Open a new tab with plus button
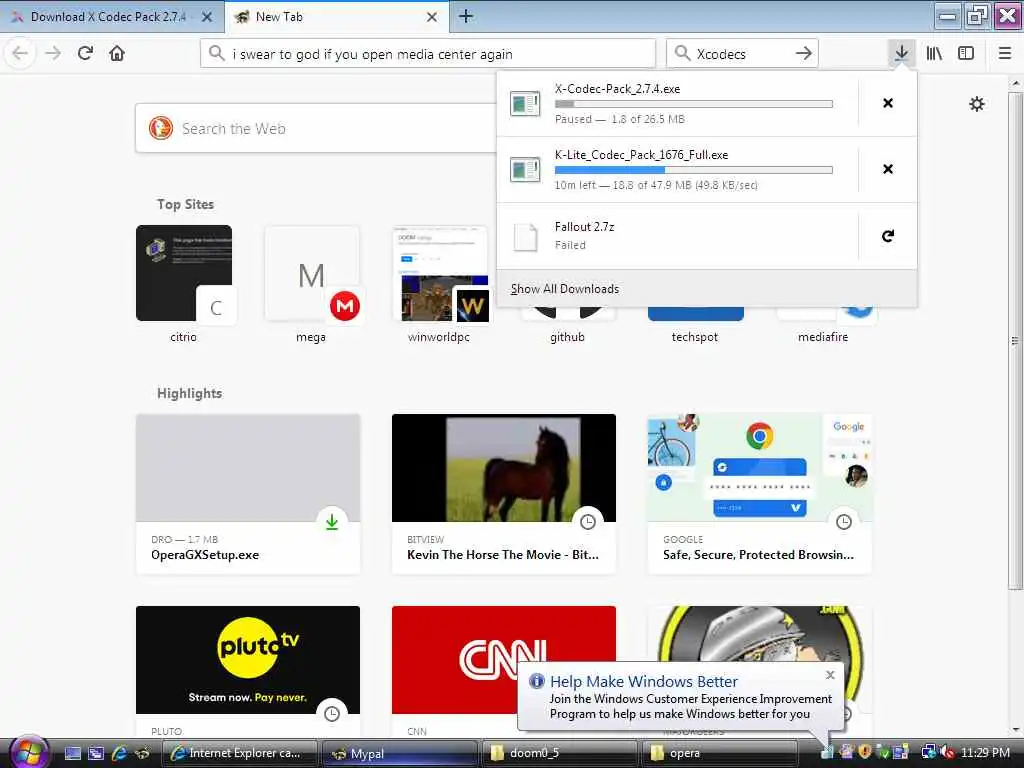Image resolution: width=1024 pixels, height=768 pixels. coord(466,16)
